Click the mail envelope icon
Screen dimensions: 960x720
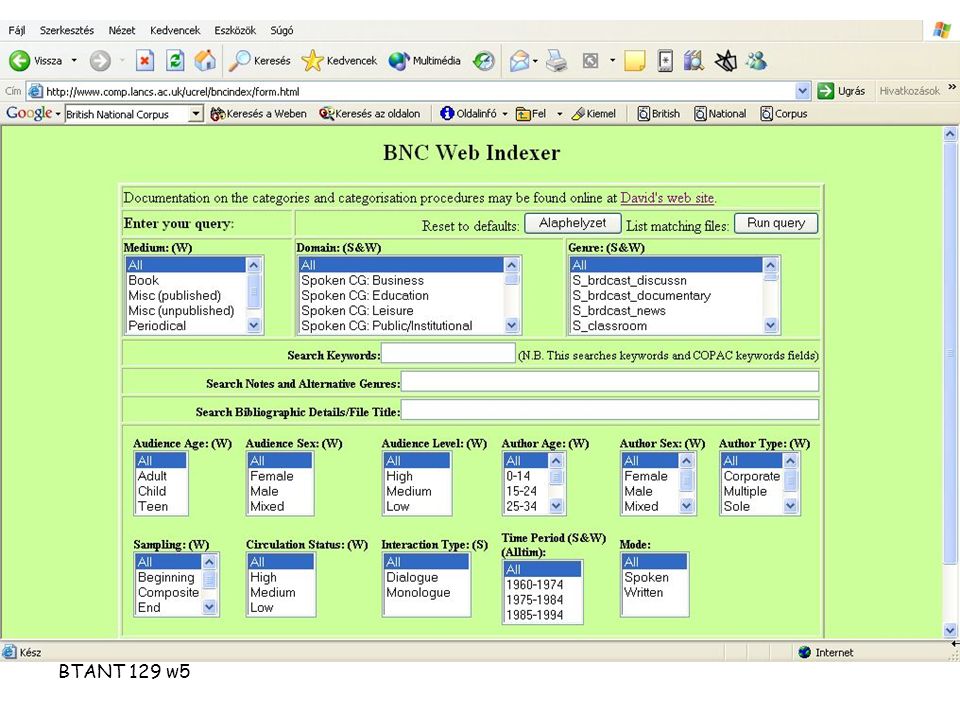(519, 61)
